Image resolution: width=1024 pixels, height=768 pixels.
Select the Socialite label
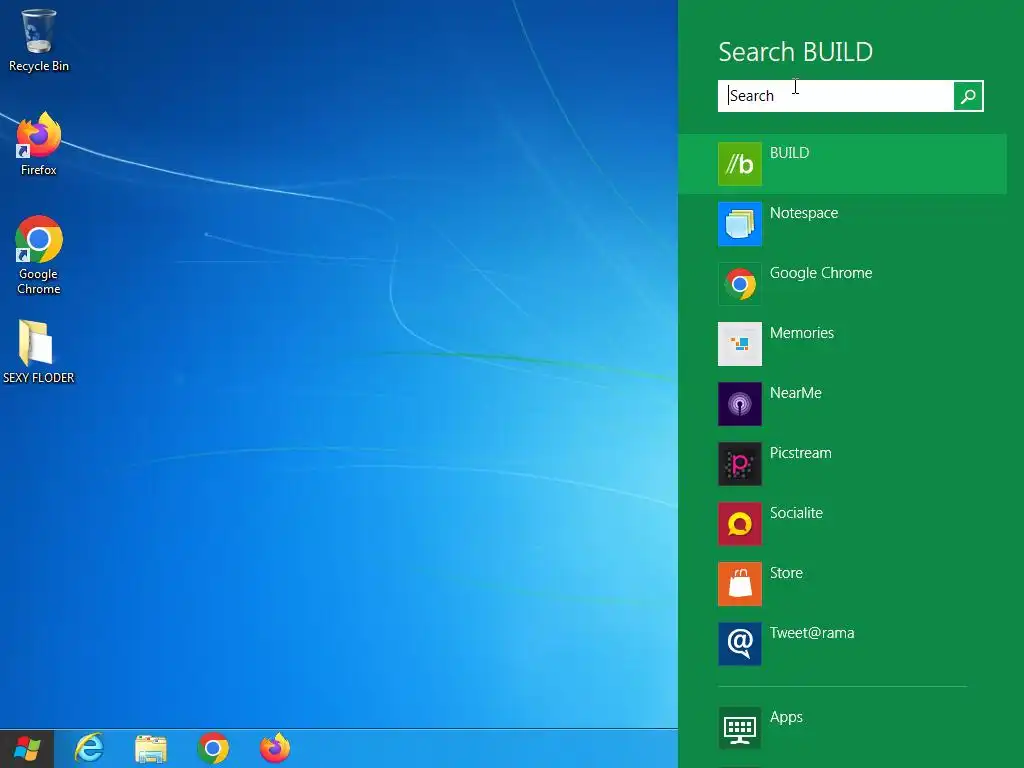[796, 513]
